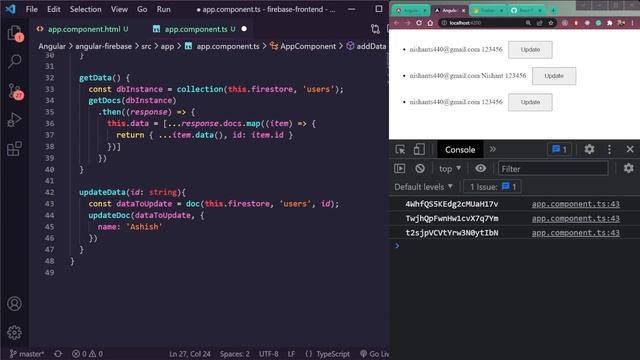This screenshot has width=640, height=360.
Task: Open console settings gear next to Filter
Action: [x=629, y=168]
